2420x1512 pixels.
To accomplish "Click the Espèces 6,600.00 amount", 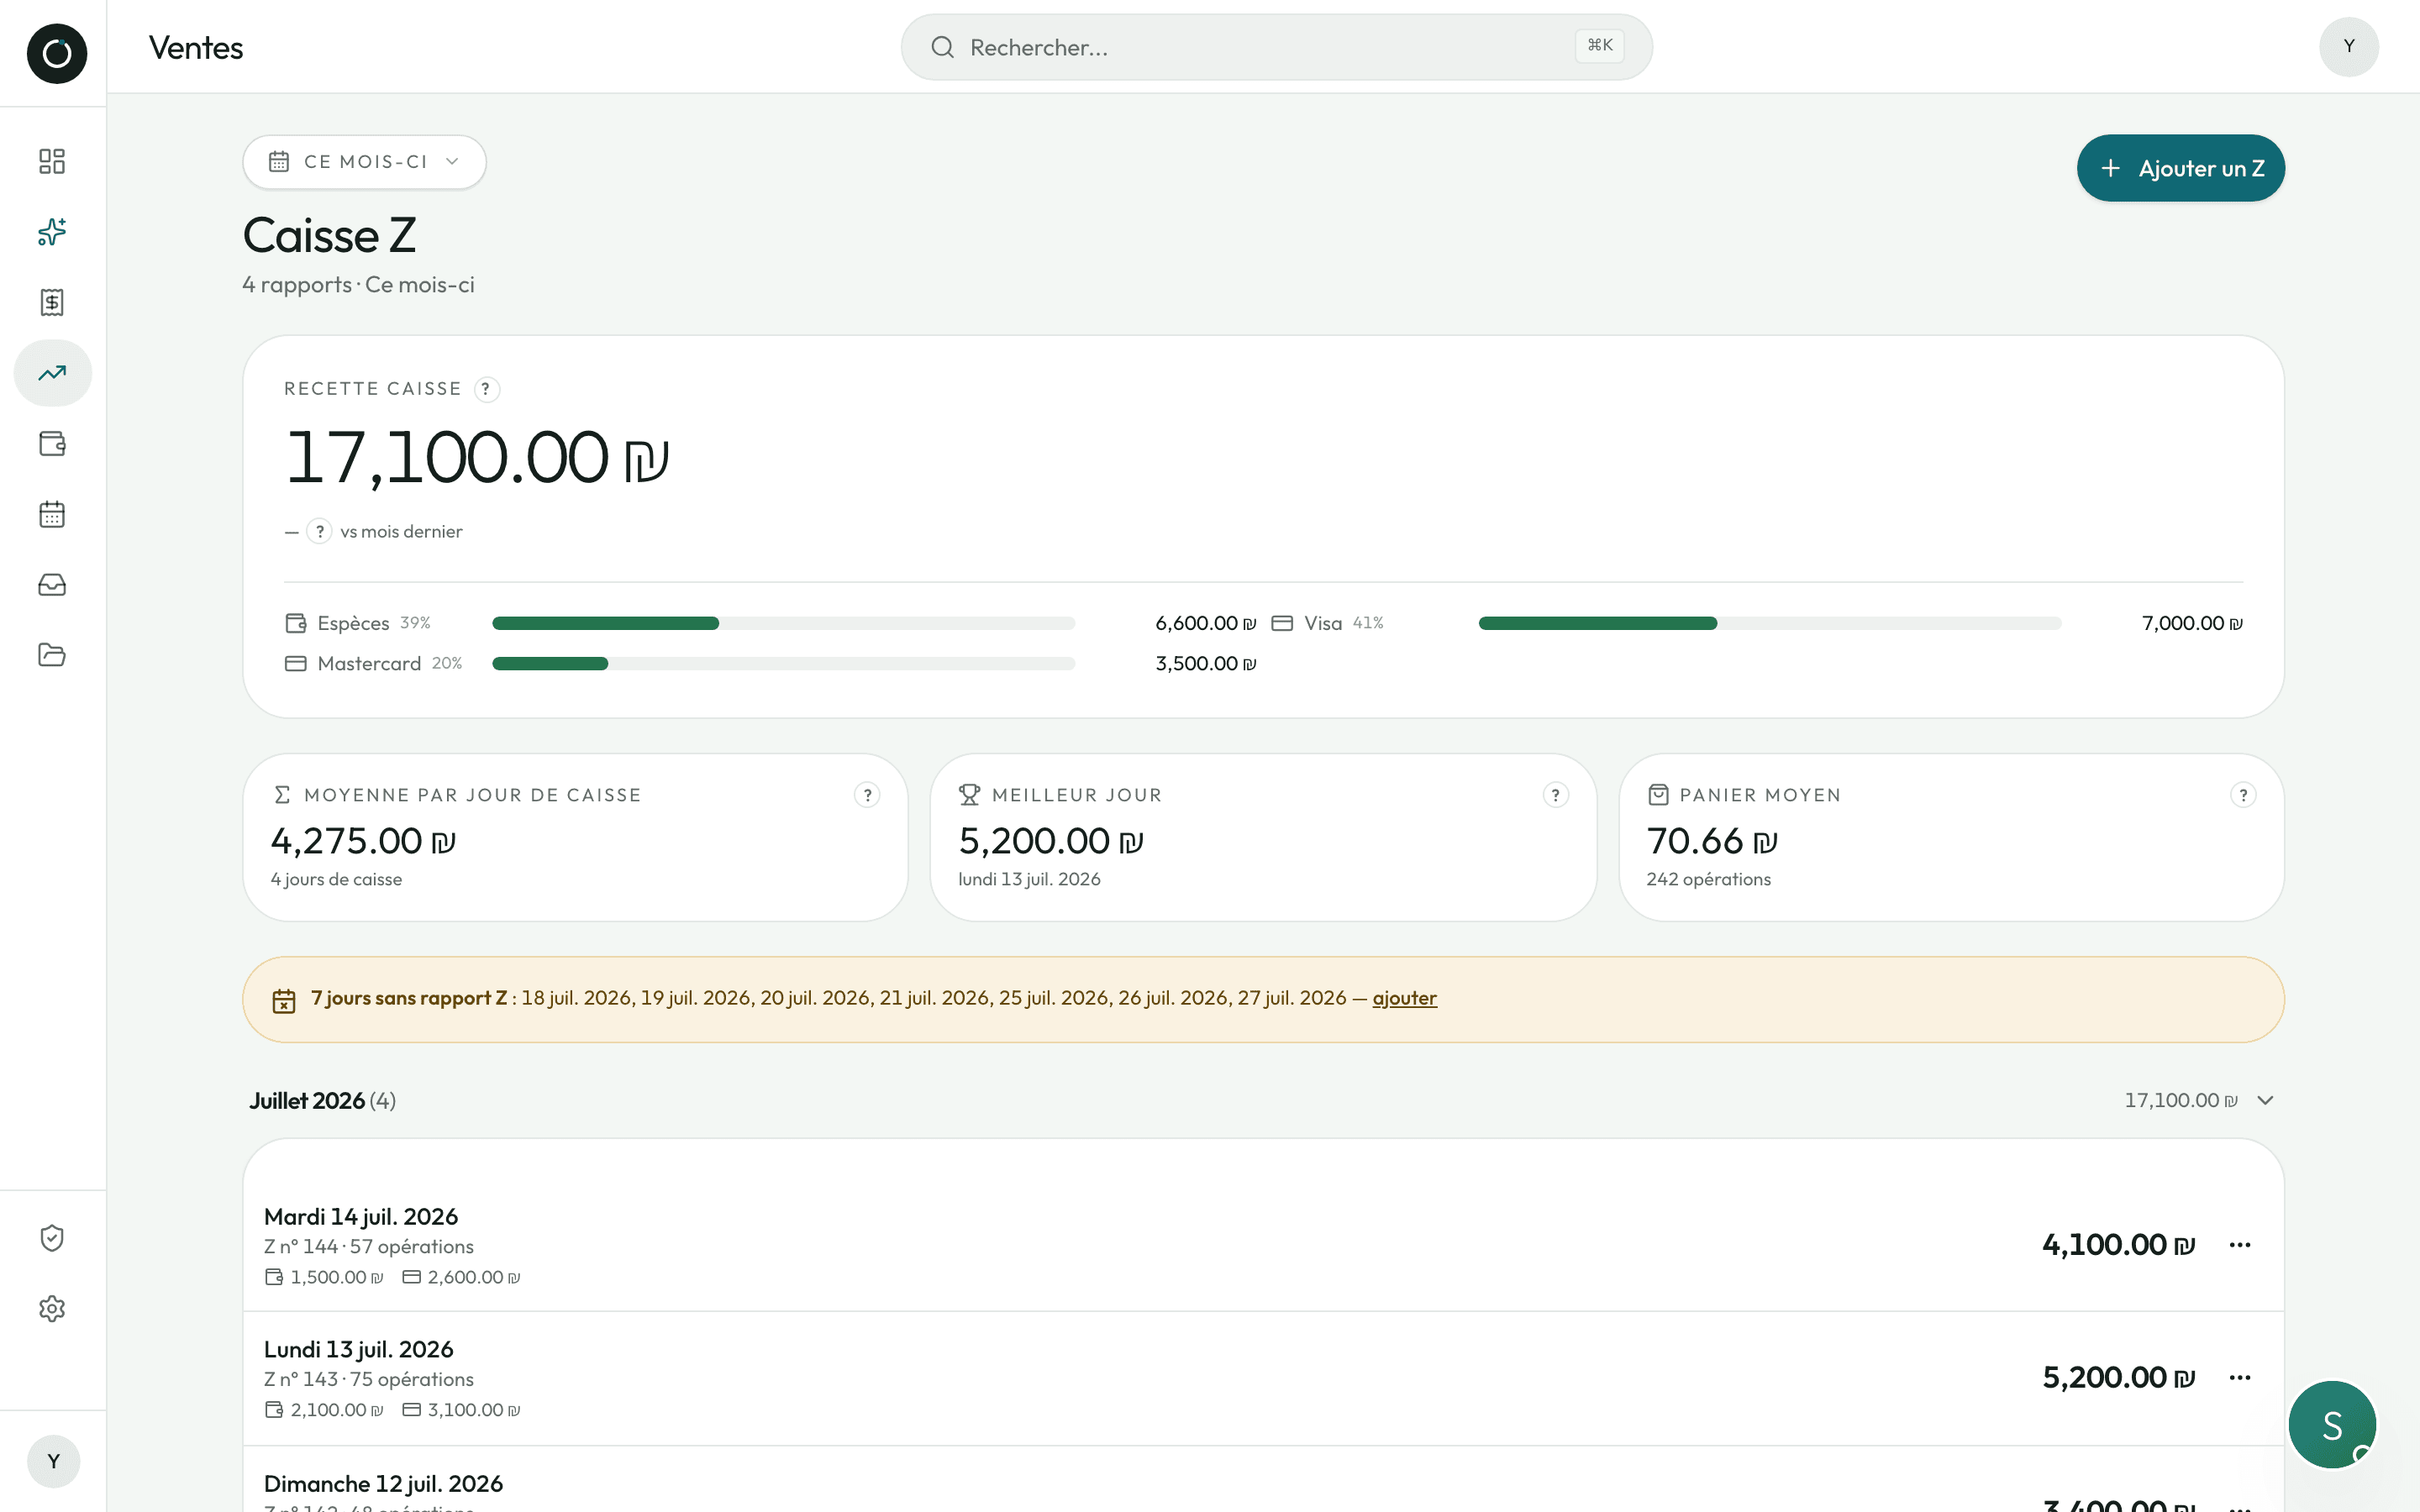I will [x=1205, y=623].
